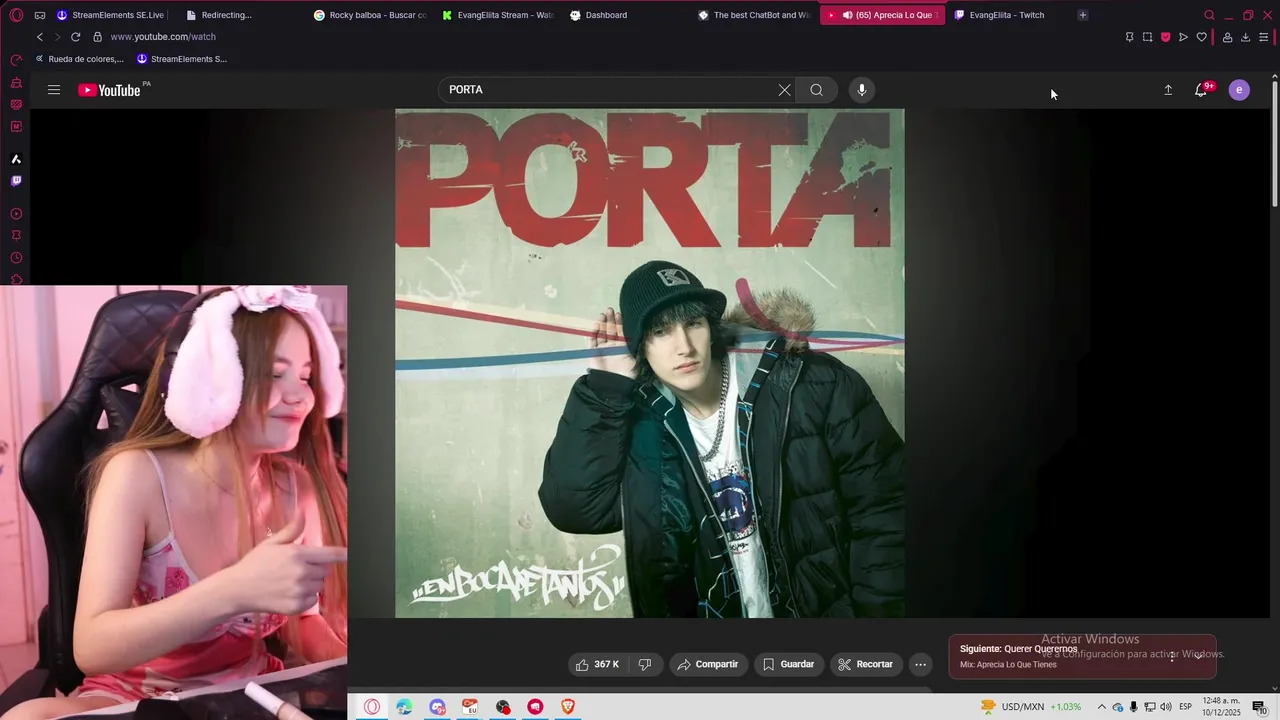Show hidden system tray icons

pos(1102,707)
